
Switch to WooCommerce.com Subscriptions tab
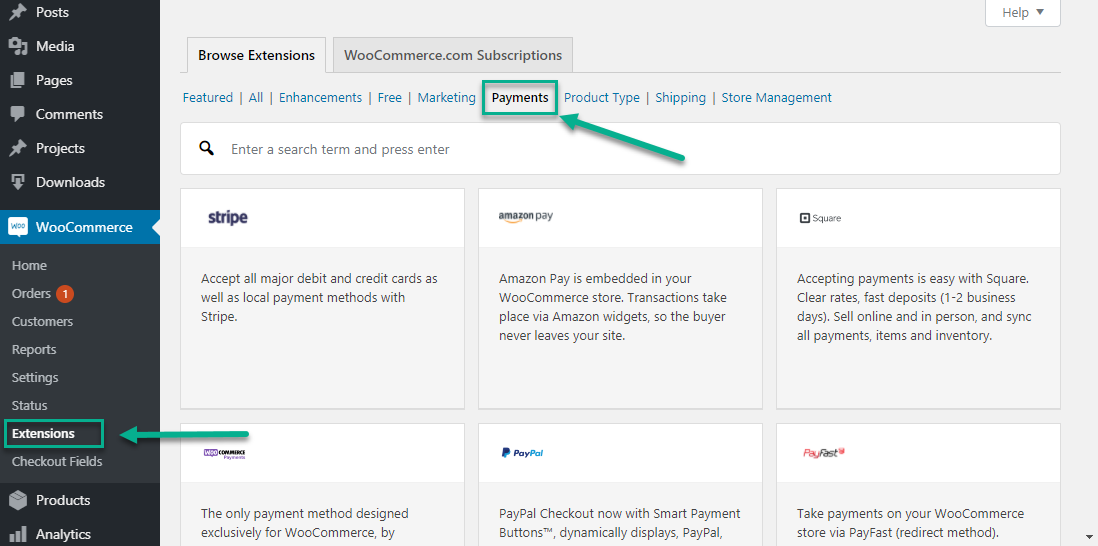click(453, 55)
